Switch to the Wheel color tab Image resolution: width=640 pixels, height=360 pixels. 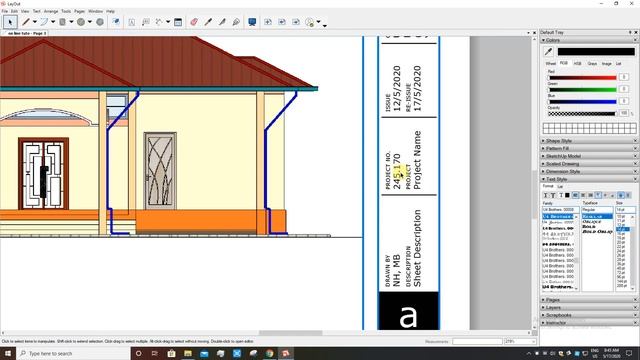pyautogui.click(x=551, y=64)
